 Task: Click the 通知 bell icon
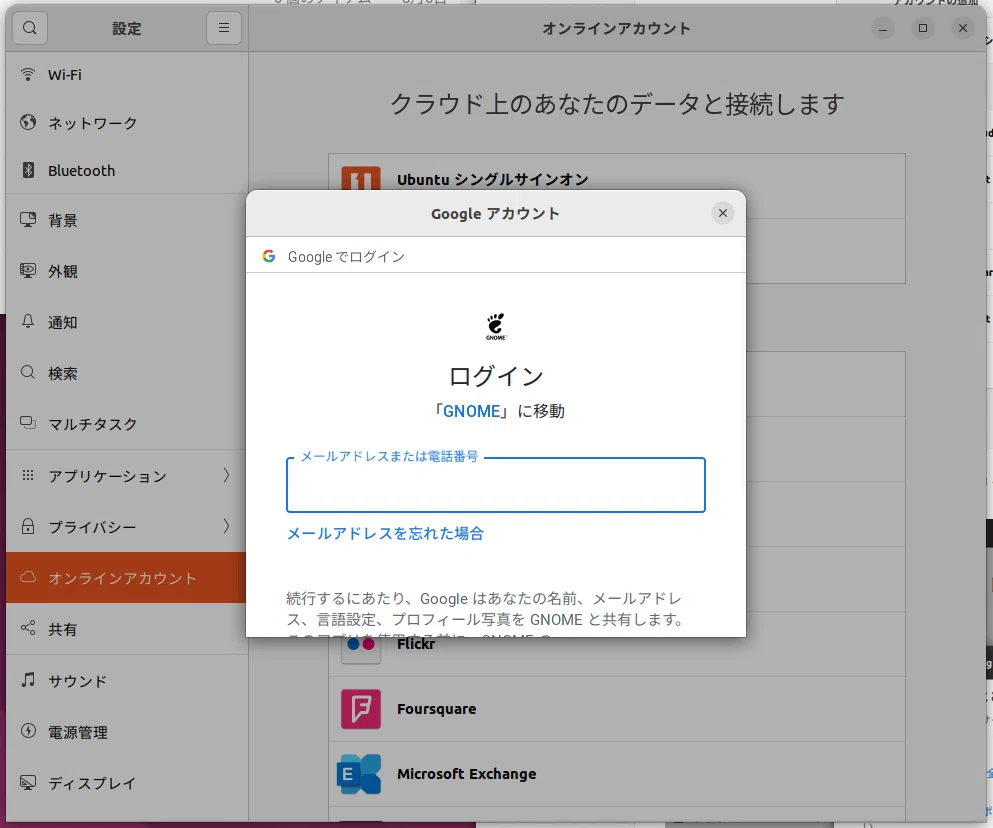(x=28, y=322)
